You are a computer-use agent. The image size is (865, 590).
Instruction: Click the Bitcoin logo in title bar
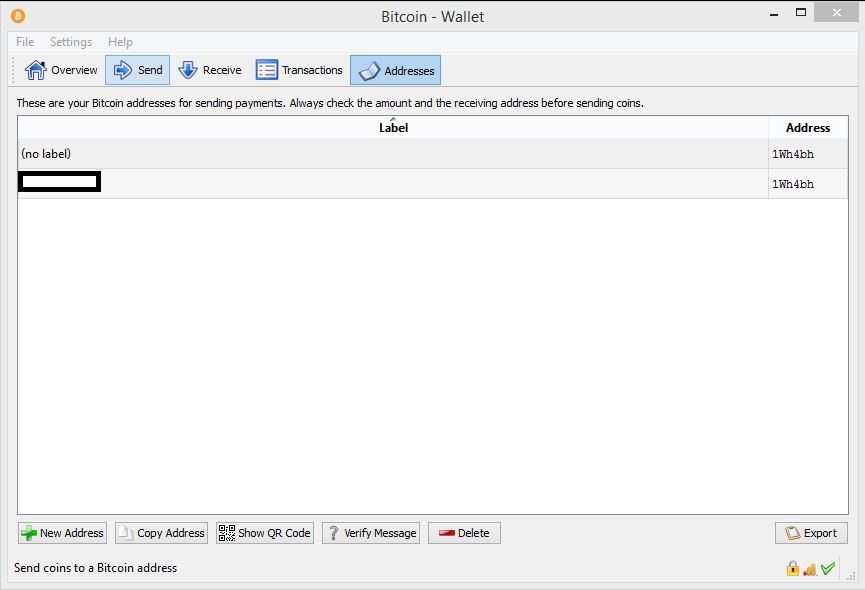18,16
